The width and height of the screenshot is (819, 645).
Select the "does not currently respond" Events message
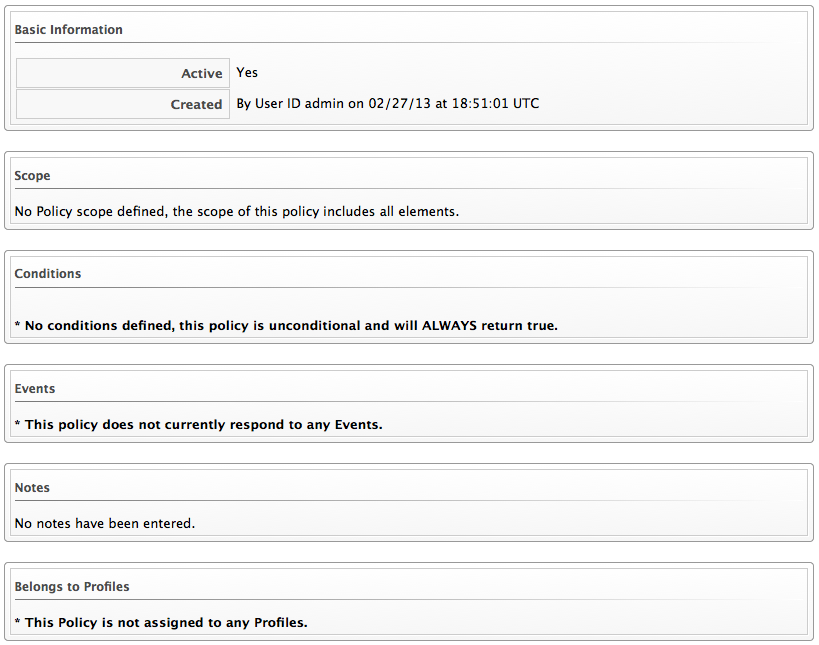198,425
